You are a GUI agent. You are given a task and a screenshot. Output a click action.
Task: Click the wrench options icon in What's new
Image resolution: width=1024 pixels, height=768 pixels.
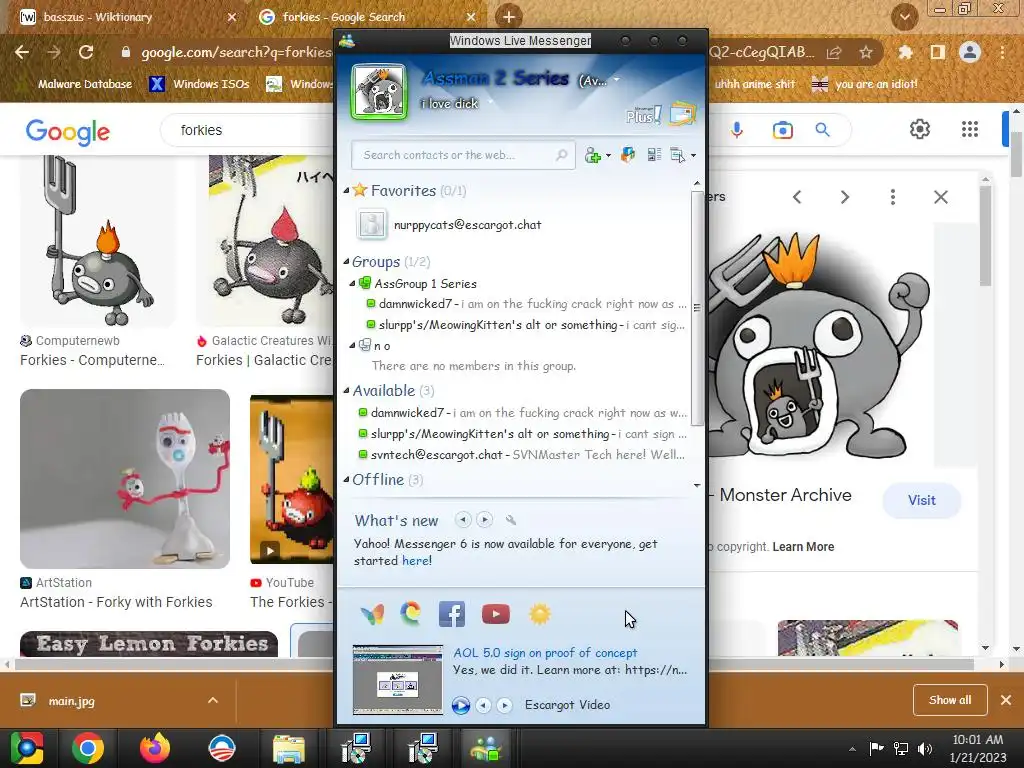[x=511, y=520]
